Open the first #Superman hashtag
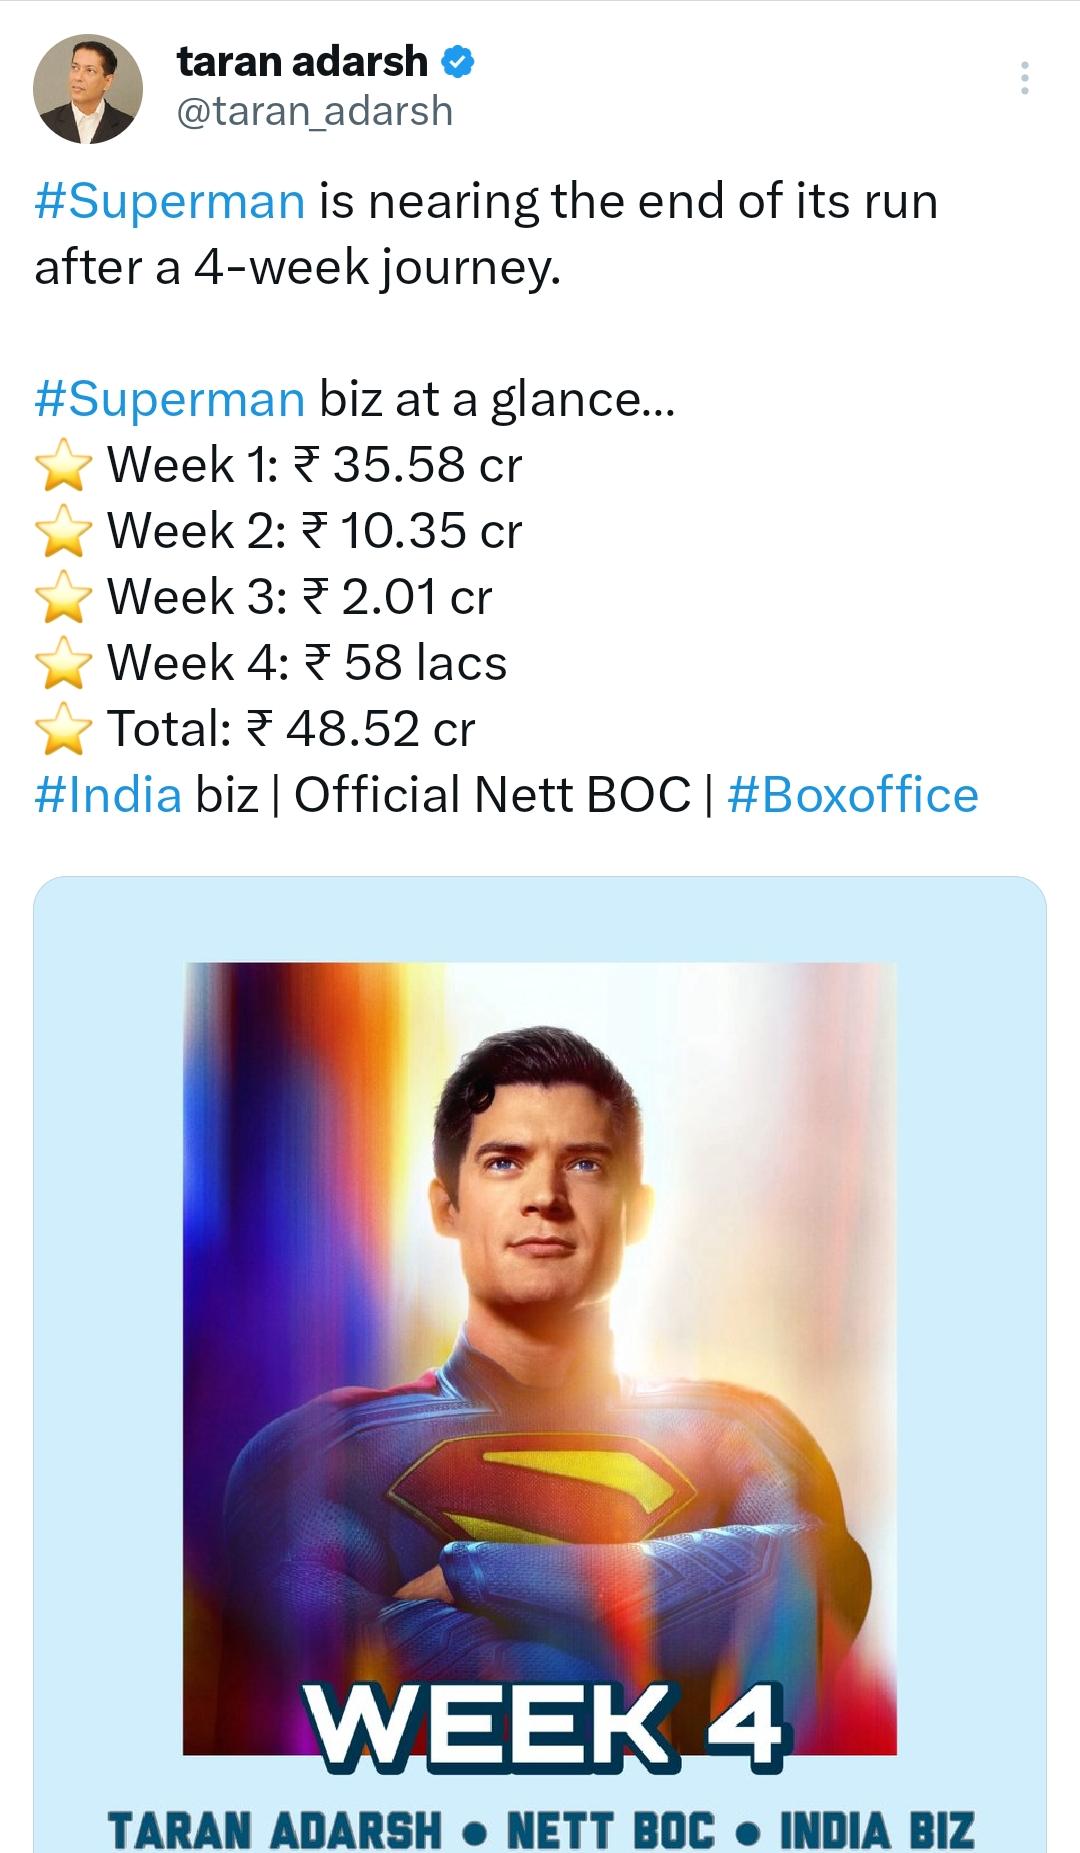Screen dimensions: 1080x1853 pyautogui.click(x=169, y=201)
